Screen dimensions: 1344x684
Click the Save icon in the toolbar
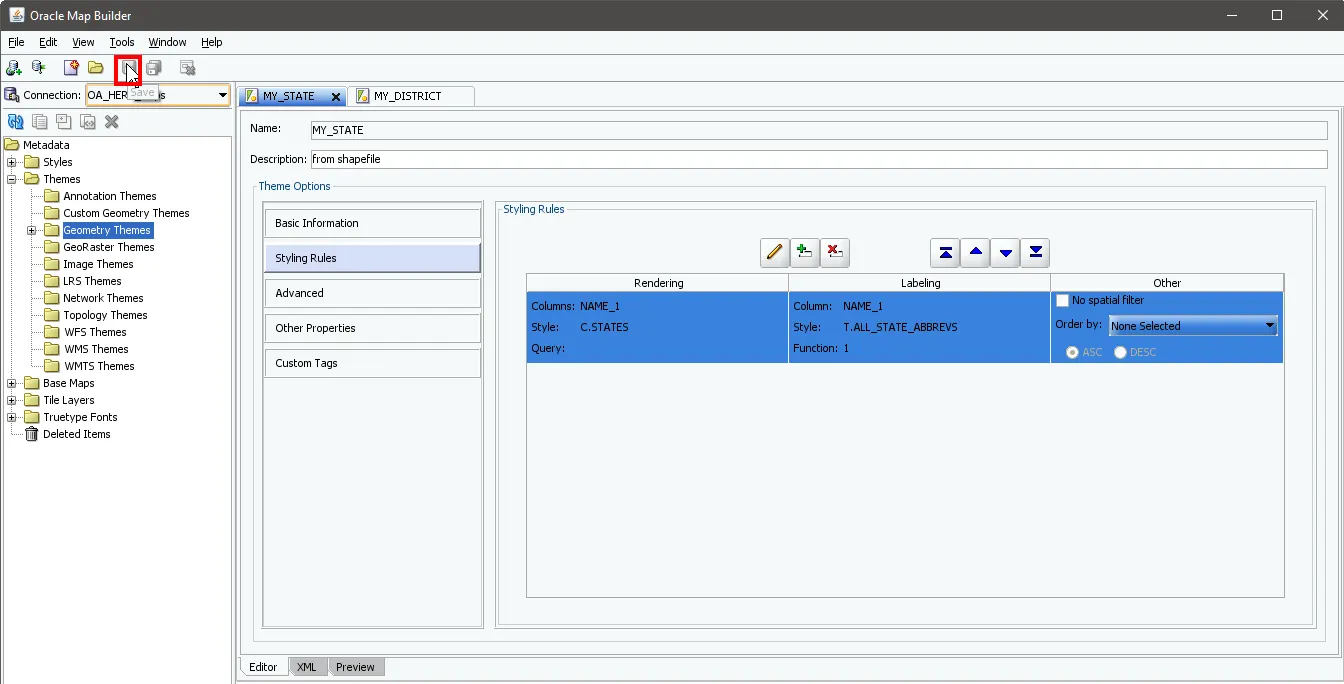click(x=127, y=68)
